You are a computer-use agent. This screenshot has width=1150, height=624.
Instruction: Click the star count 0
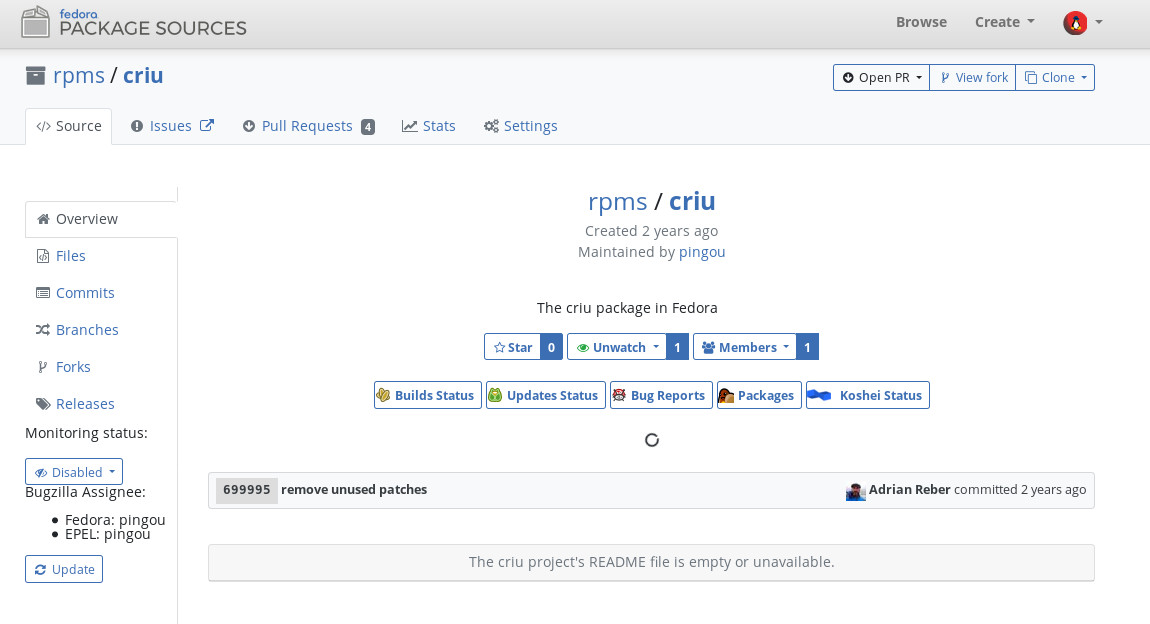pyautogui.click(x=552, y=347)
